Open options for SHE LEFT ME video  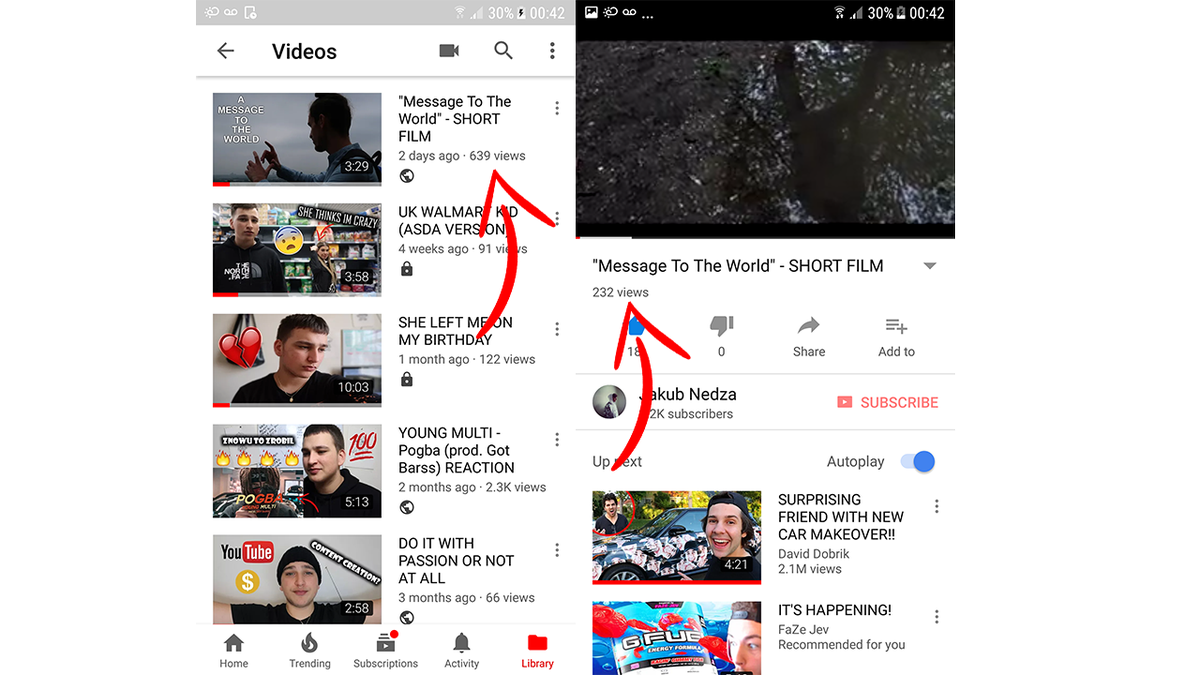tap(557, 329)
